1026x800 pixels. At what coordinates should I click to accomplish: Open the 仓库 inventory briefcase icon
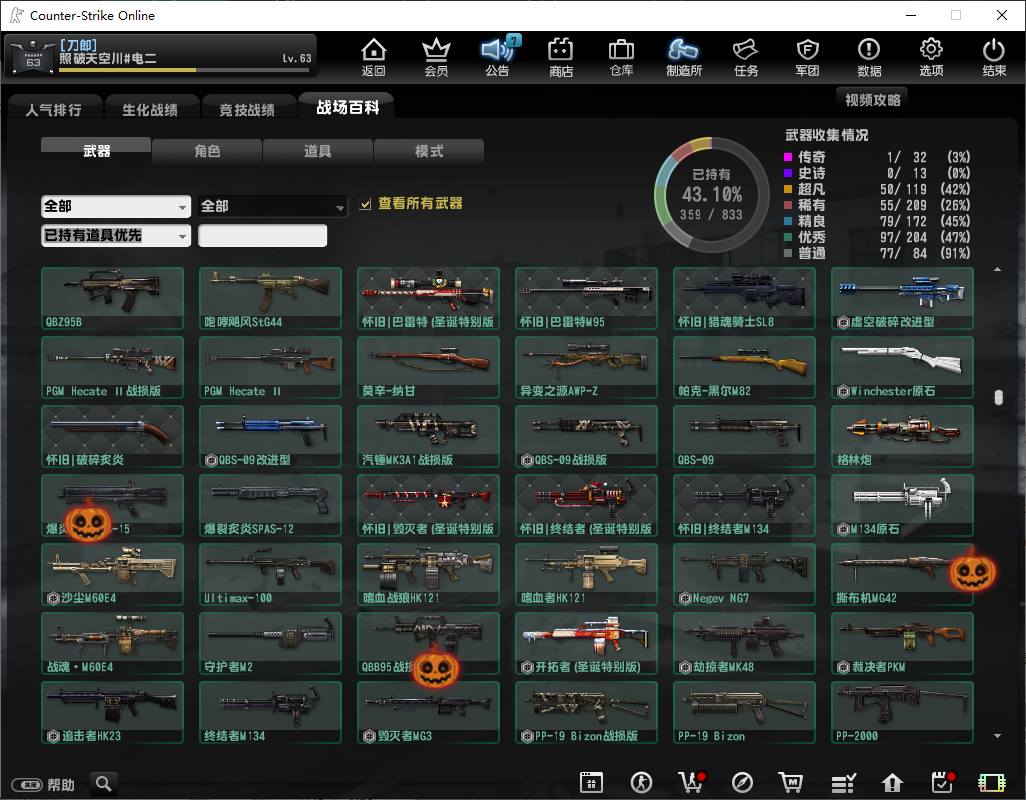(x=621, y=57)
